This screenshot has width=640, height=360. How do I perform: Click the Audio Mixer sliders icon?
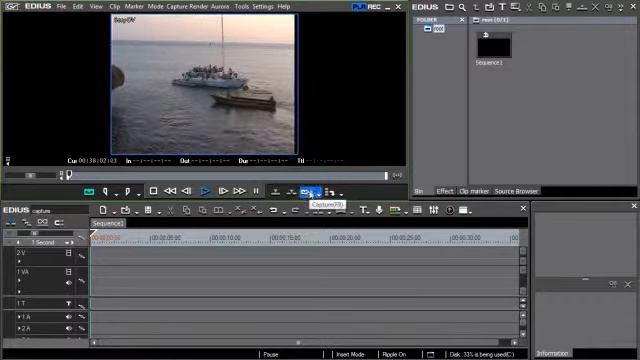pos(433,210)
